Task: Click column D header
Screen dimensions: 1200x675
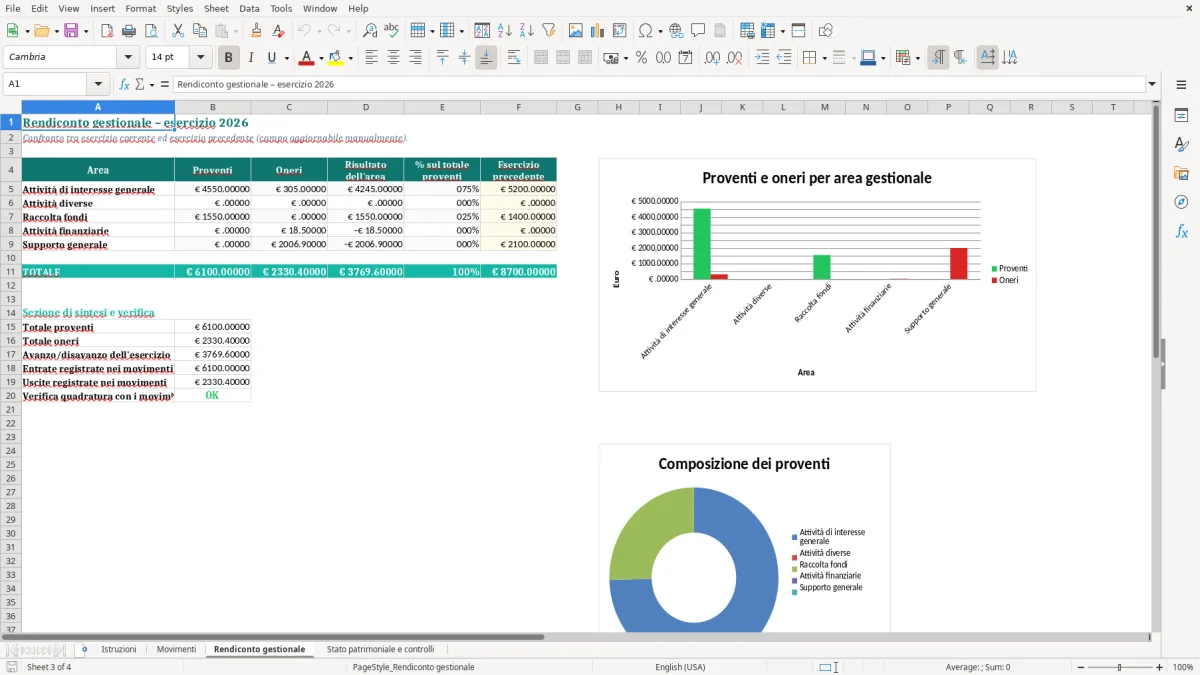Action: coord(366,107)
